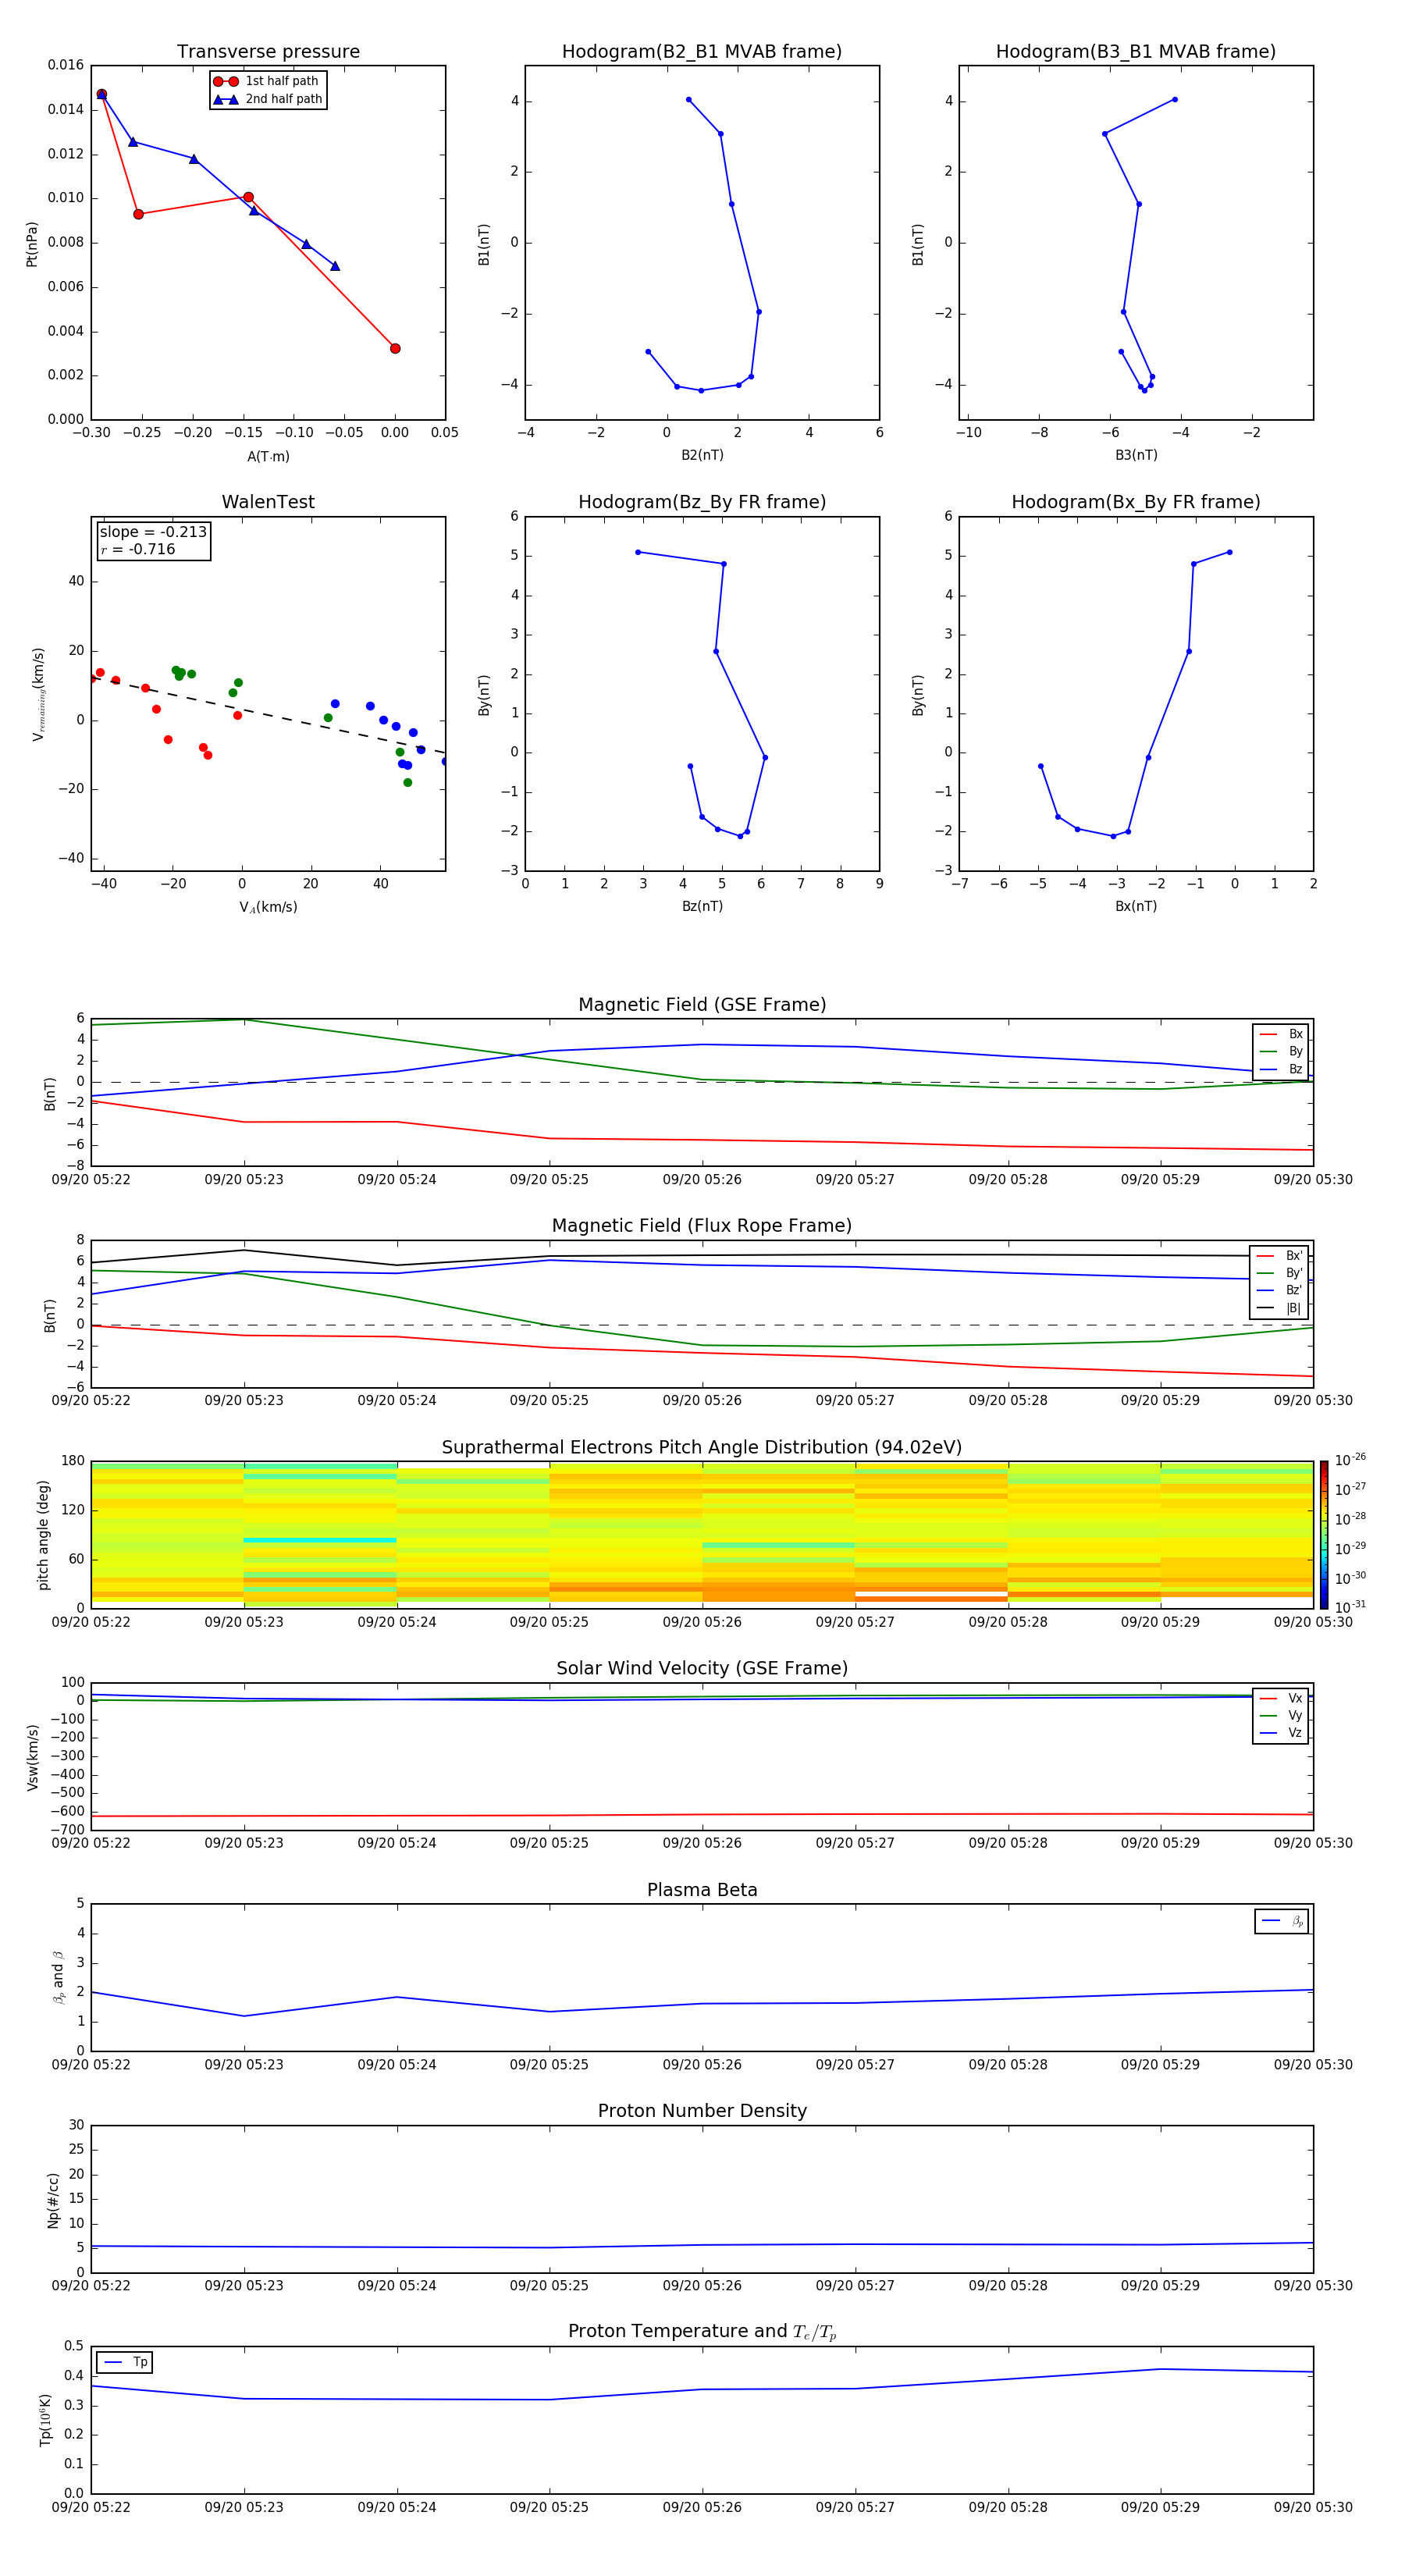Click the 'V_remaining(km/s)' y-axis label
1405x2576 pixels.
coord(38,694)
